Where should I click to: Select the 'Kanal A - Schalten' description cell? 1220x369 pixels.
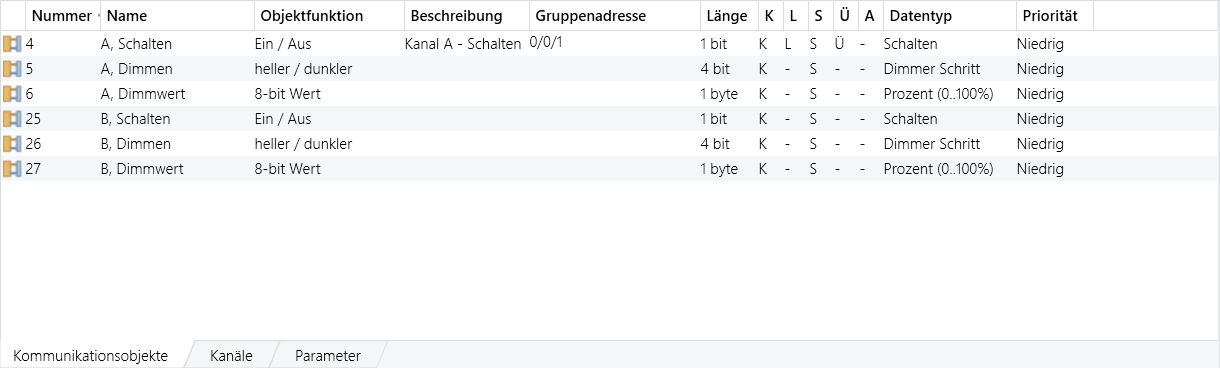pos(463,44)
